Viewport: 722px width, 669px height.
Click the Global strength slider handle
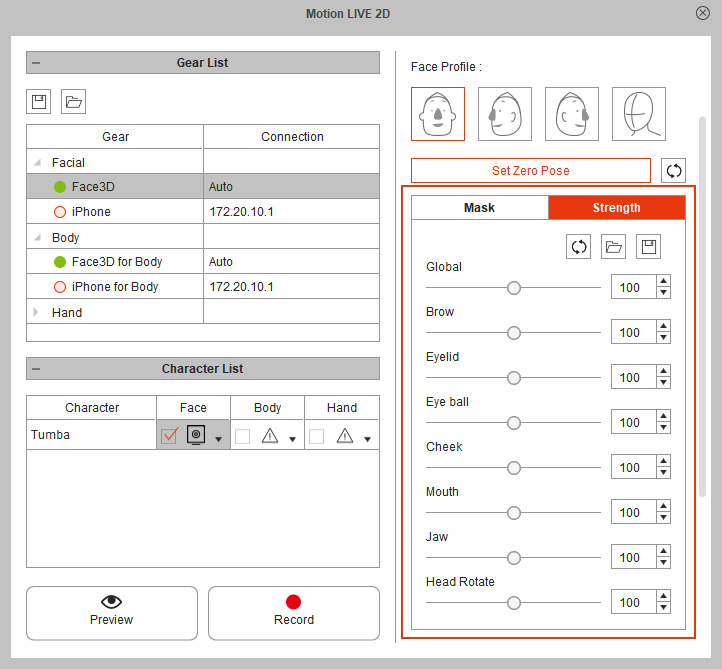(x=514, y=288)
